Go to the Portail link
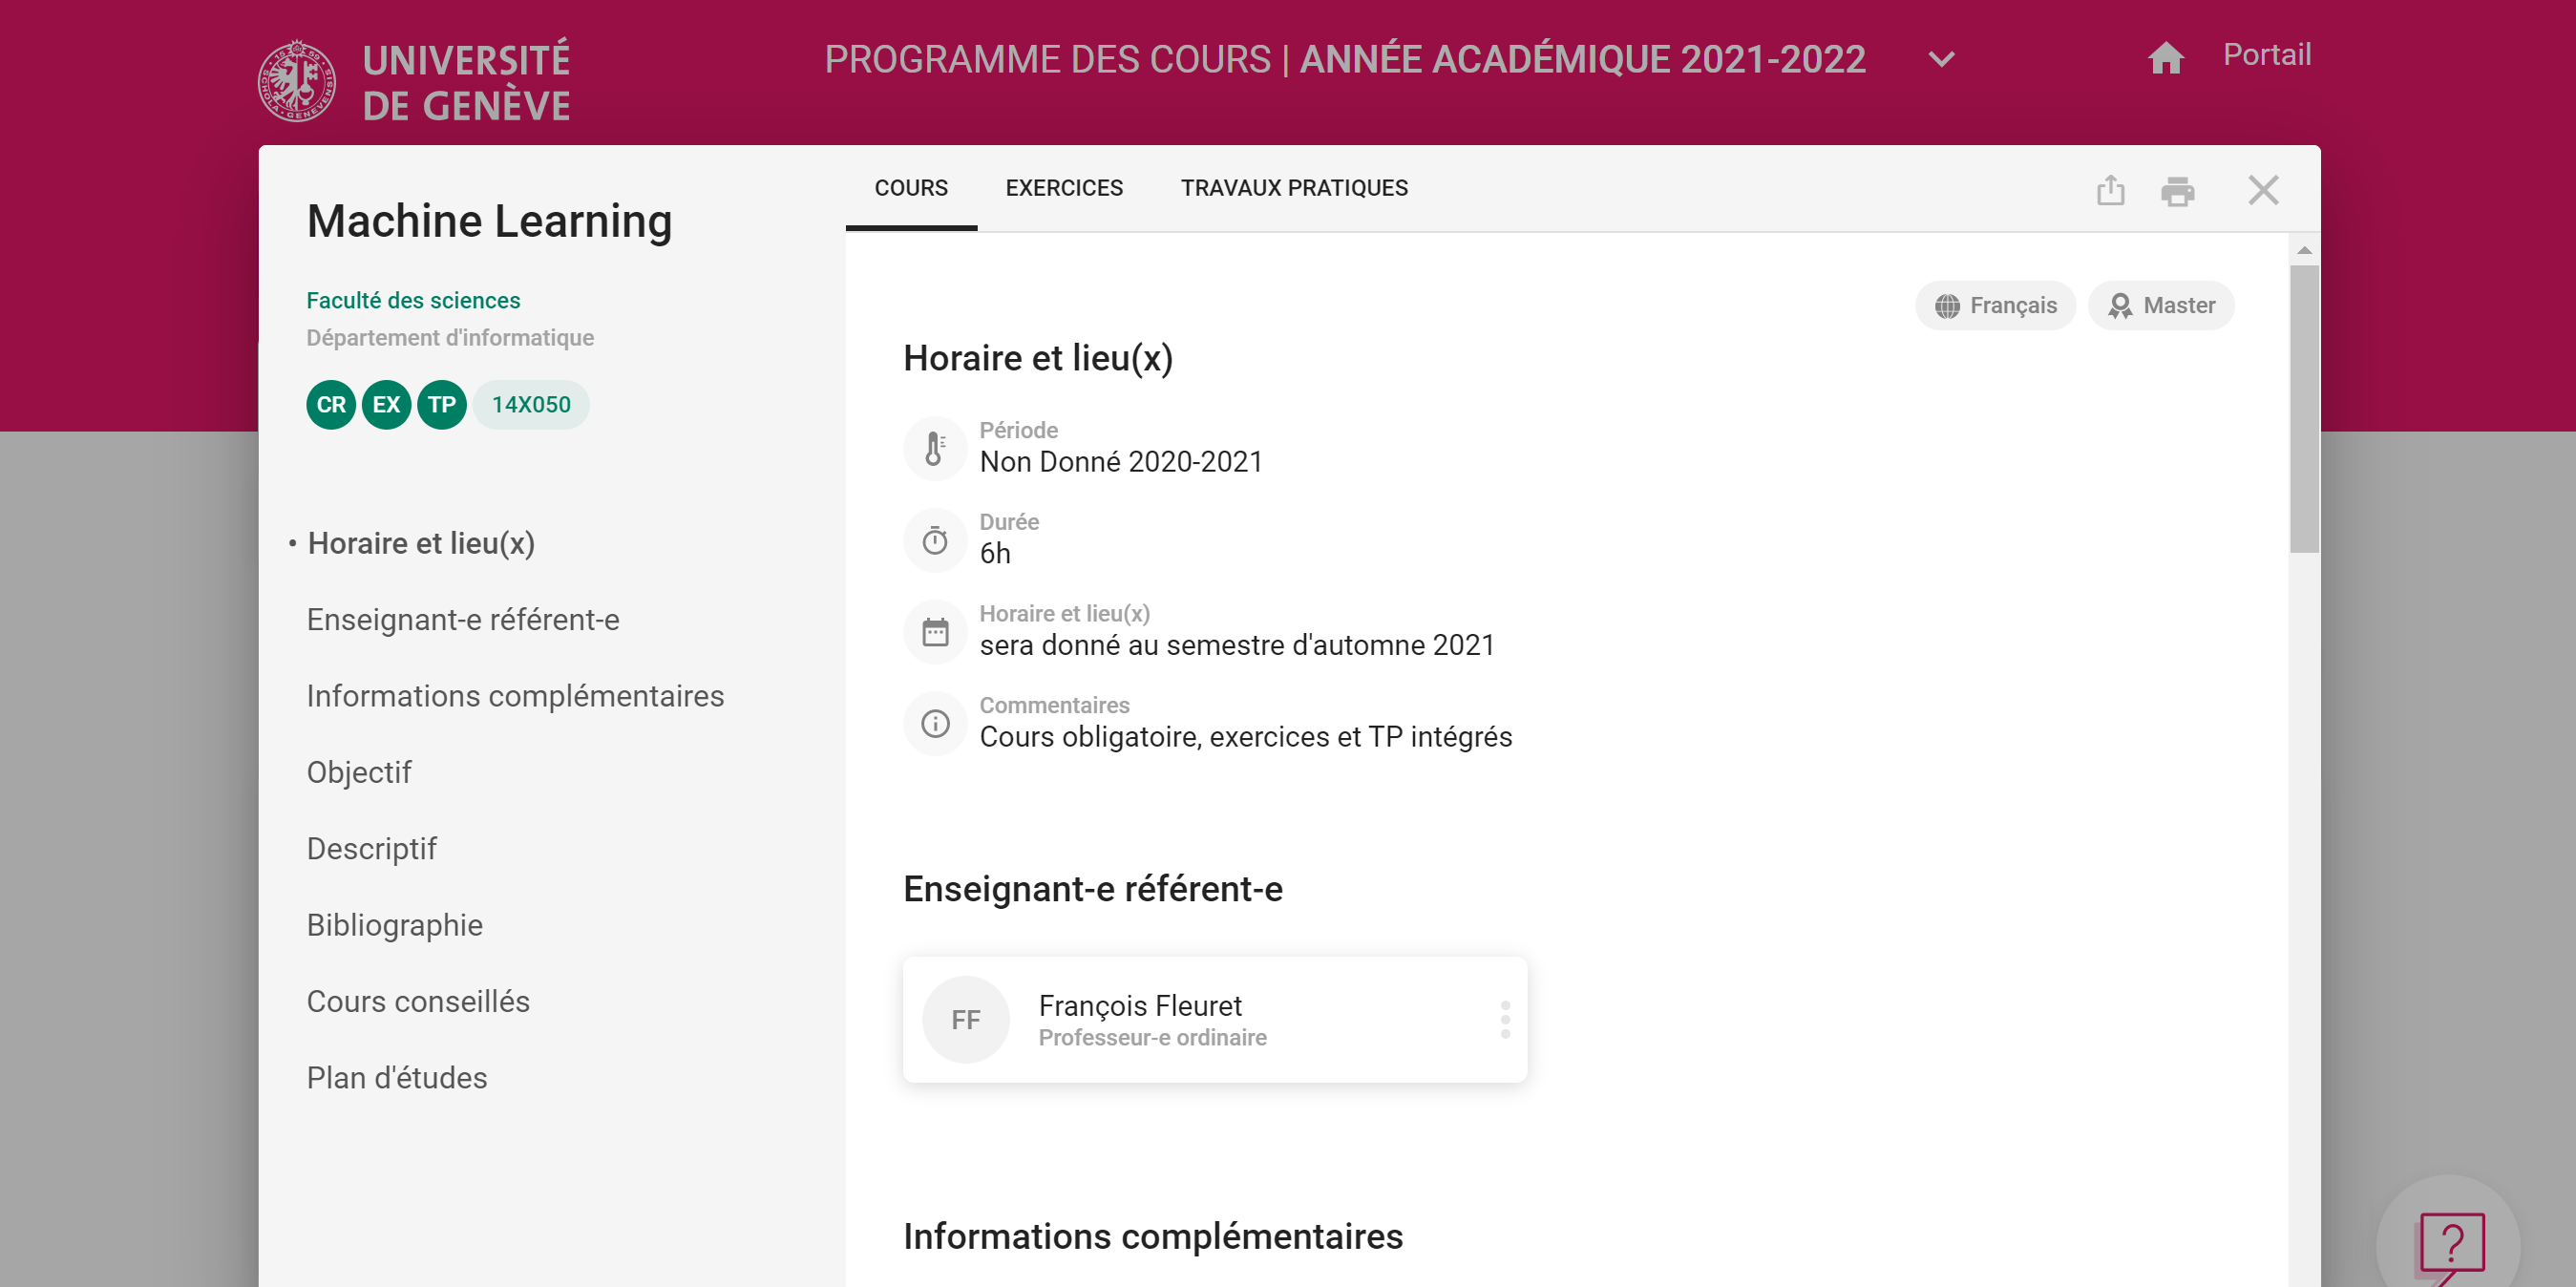Image resolution: width=2576 pixels, height=1287 pixels. [x=2266, y=55]
